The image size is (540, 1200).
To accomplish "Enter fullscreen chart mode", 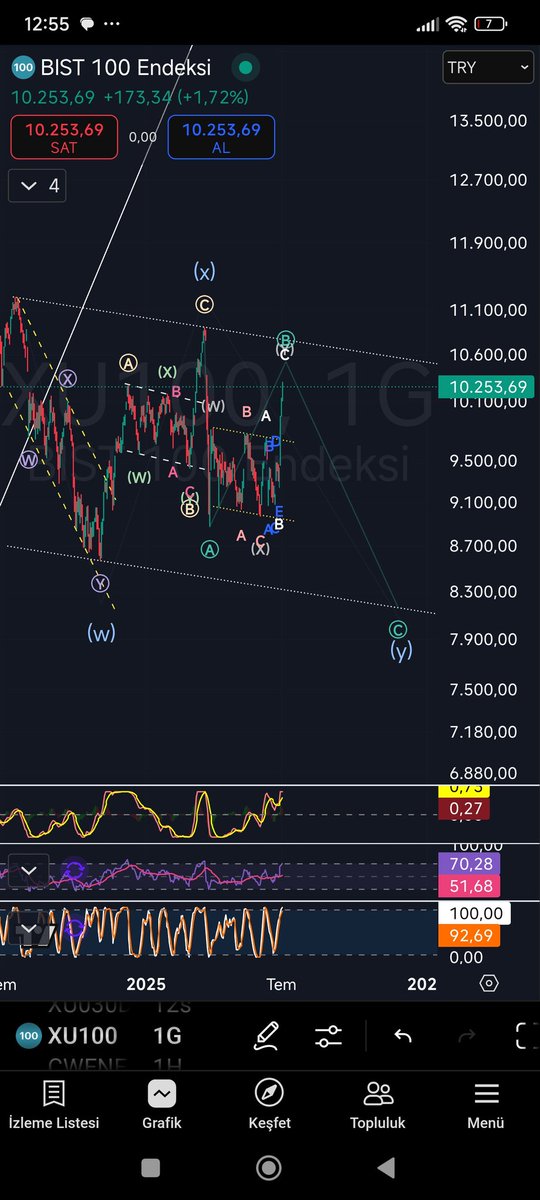I will (x=526, y=1036).
